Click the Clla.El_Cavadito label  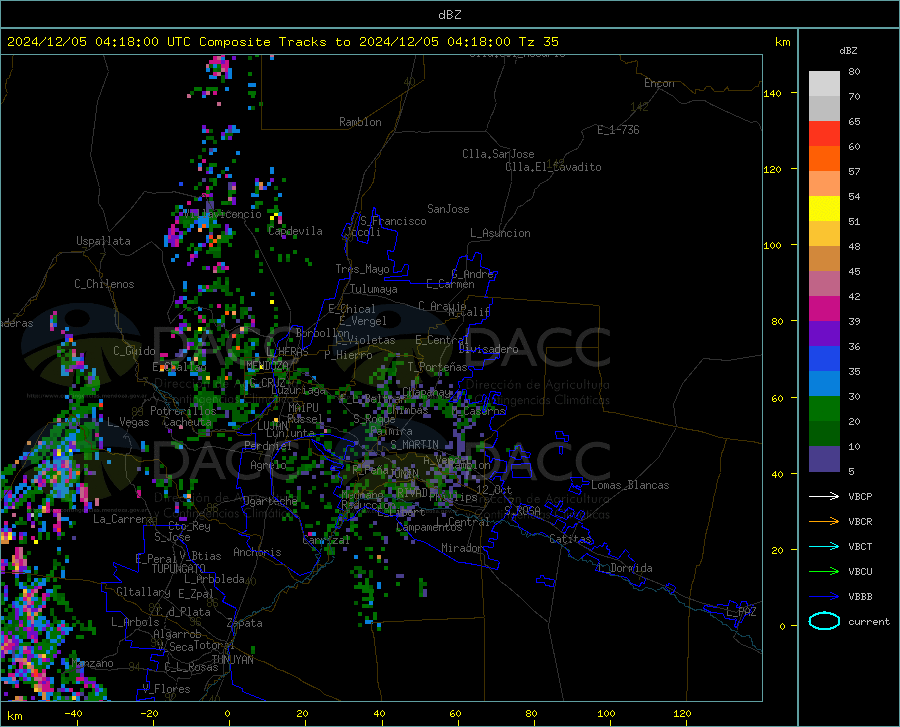(553, 167)
